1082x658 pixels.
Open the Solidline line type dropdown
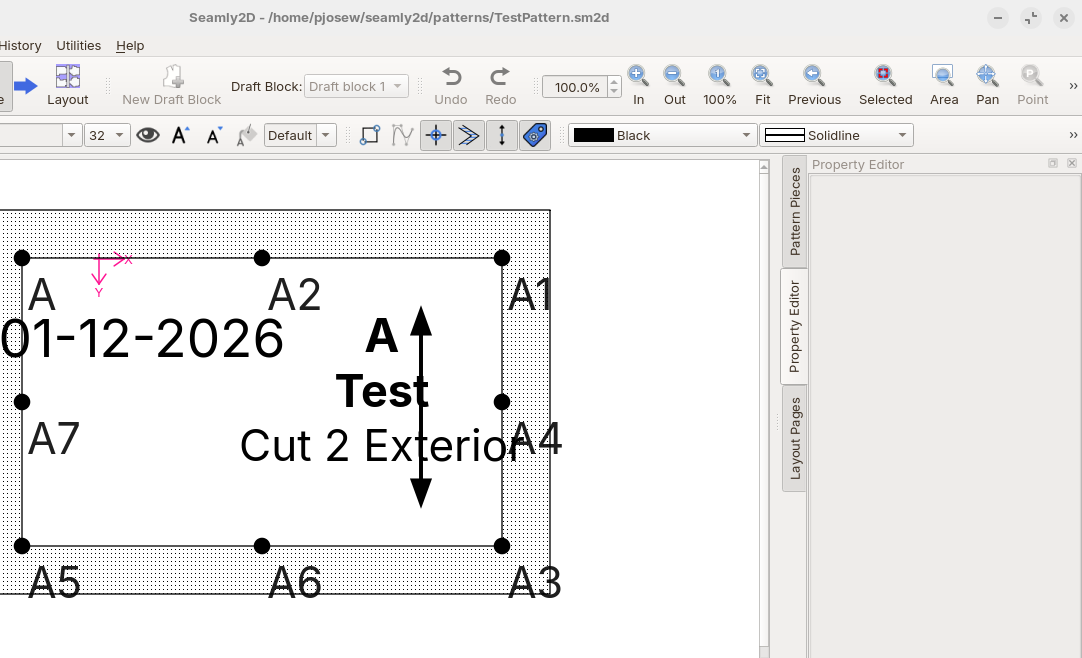click(x=836, y=135)
